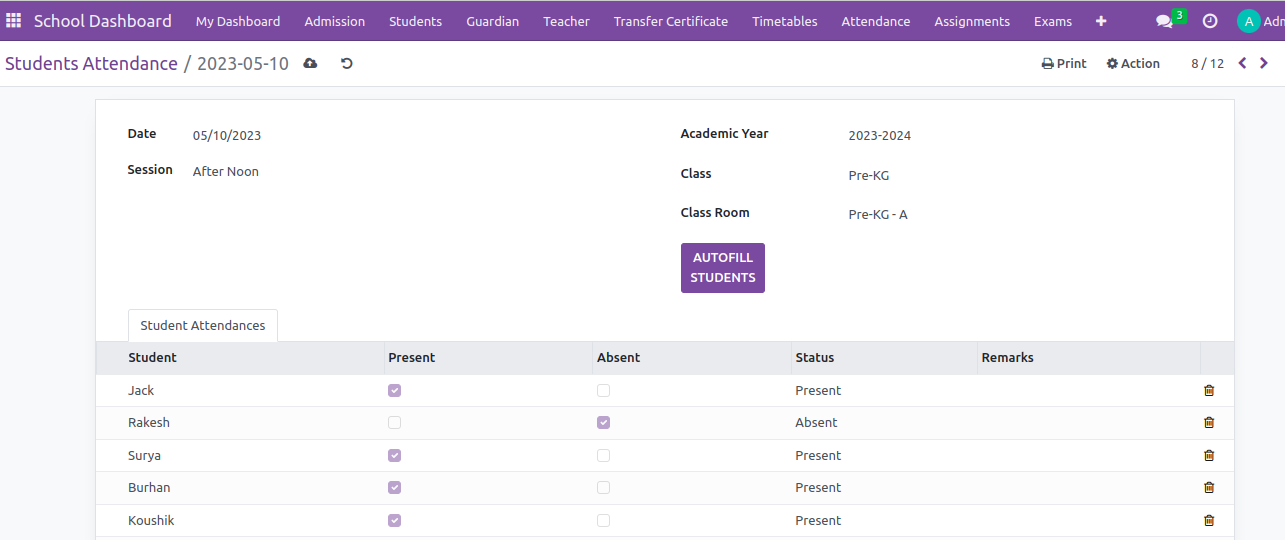Open the Class field Pre-KG
1285x540 pixels.
tap(869, 176)
